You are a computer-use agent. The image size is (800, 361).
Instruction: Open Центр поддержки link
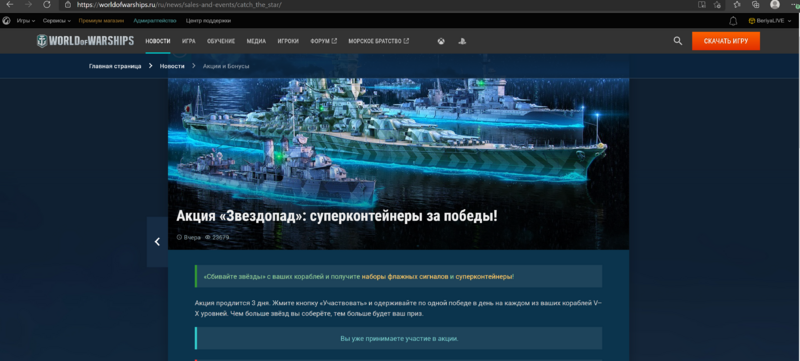tap(208, 21)
